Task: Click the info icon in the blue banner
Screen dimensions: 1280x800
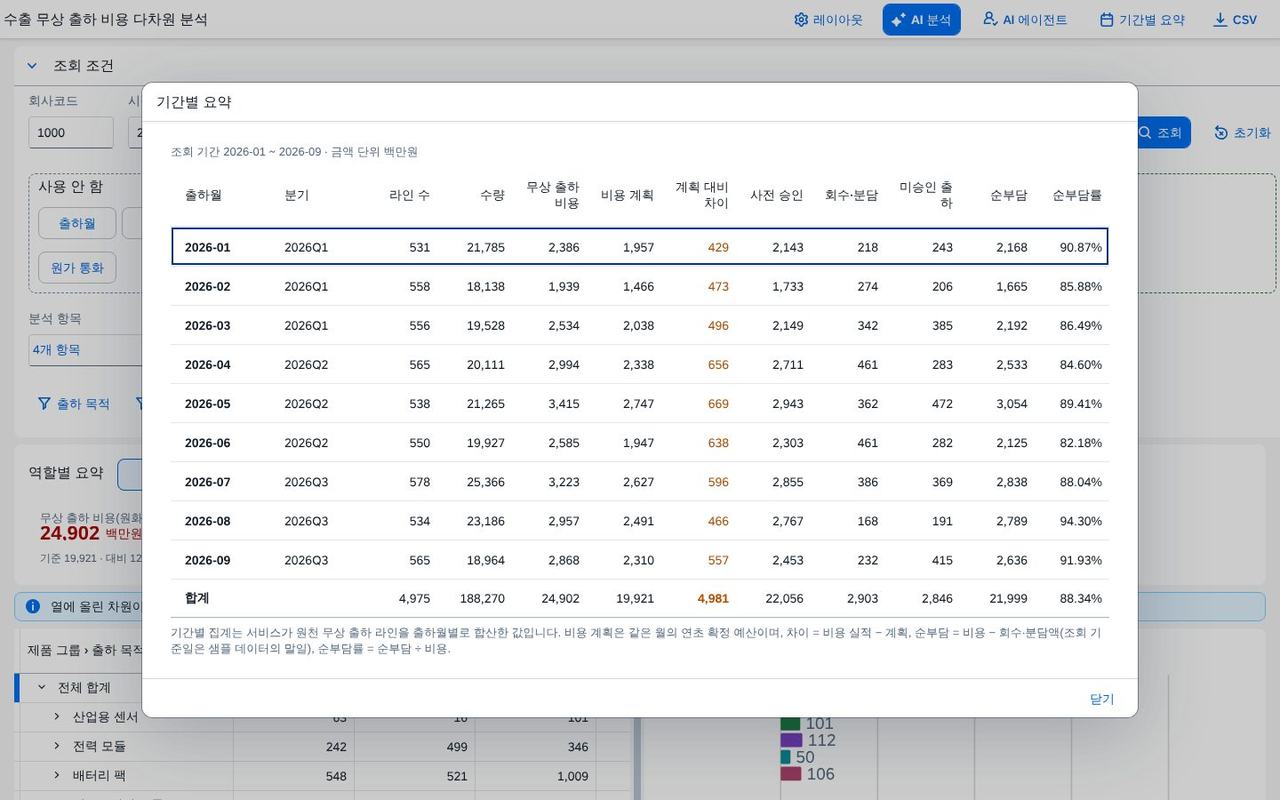Action: coord(33,606)
